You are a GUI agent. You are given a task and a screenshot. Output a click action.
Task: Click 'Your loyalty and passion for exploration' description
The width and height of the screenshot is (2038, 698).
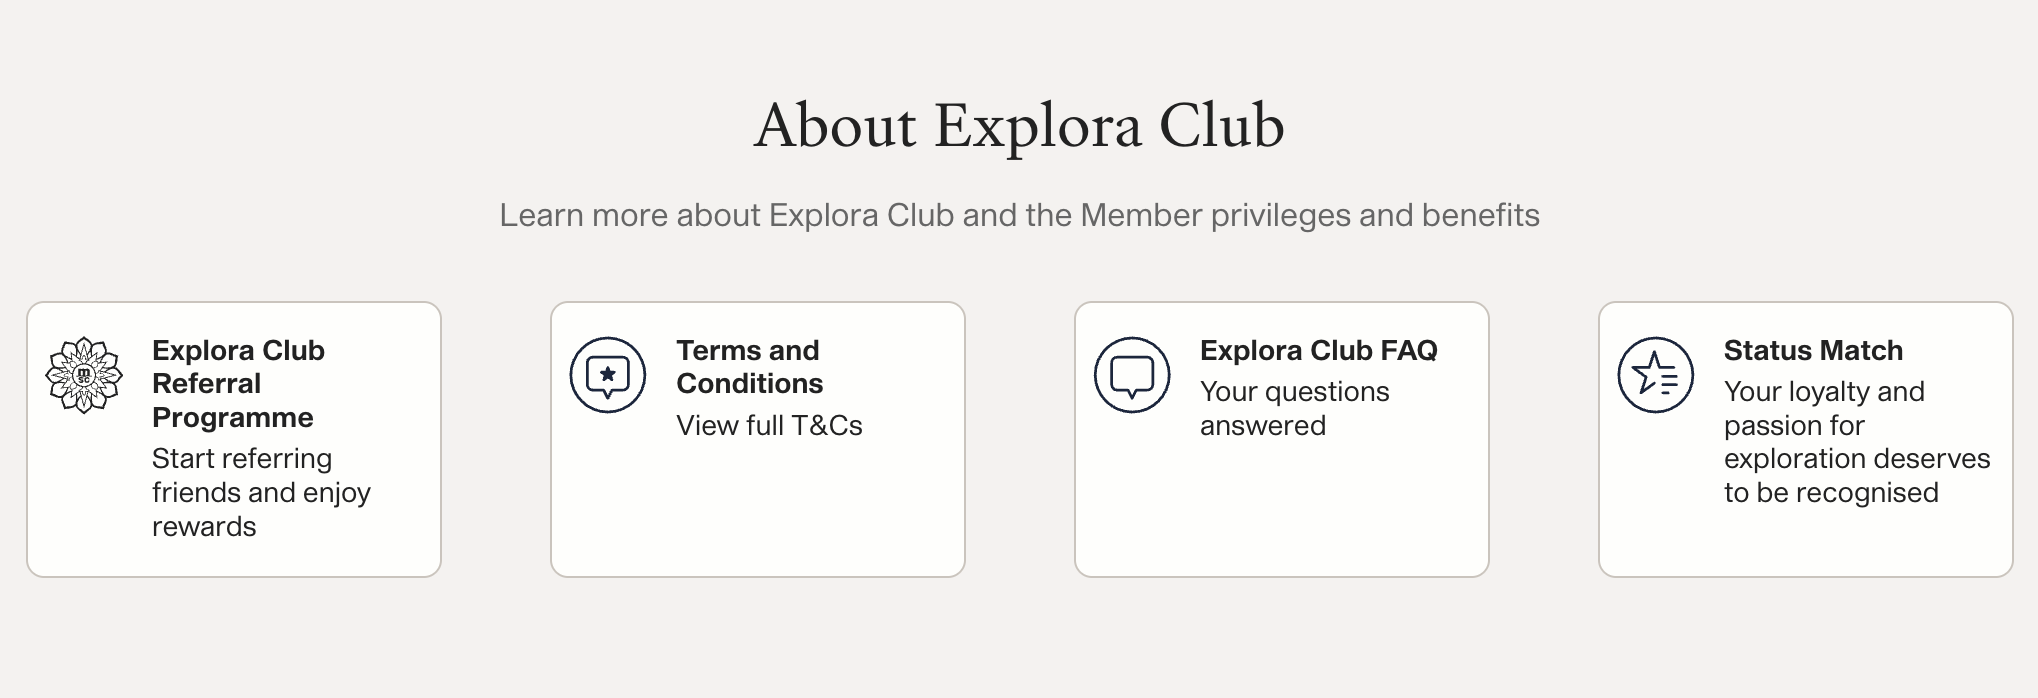tap(1856, 425)
